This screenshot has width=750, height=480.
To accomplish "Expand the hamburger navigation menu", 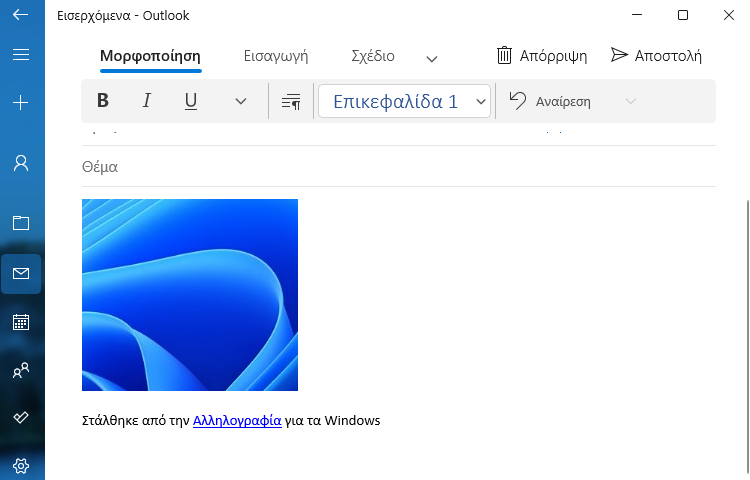I will (21, 55).
